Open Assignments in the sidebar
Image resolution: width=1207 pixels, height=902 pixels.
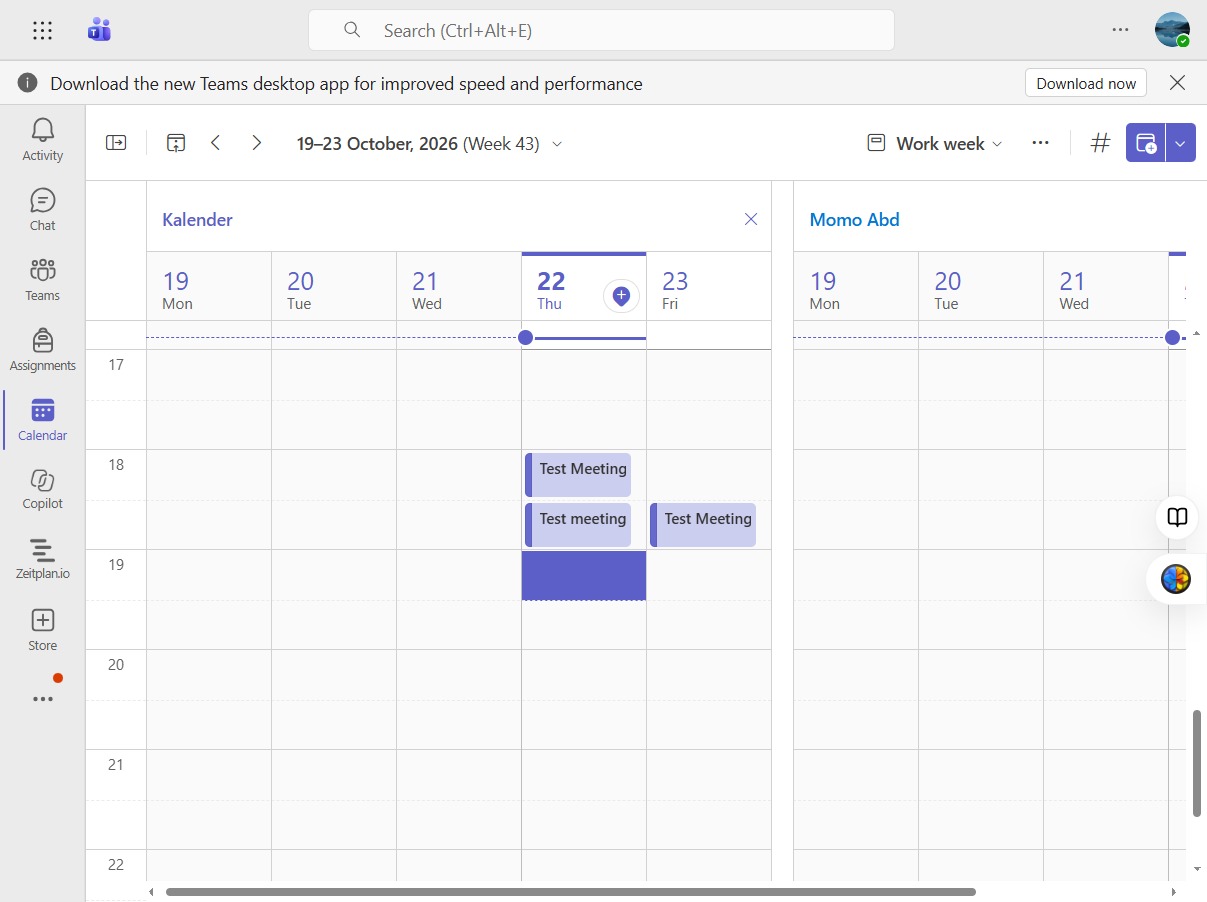[43, 349]
